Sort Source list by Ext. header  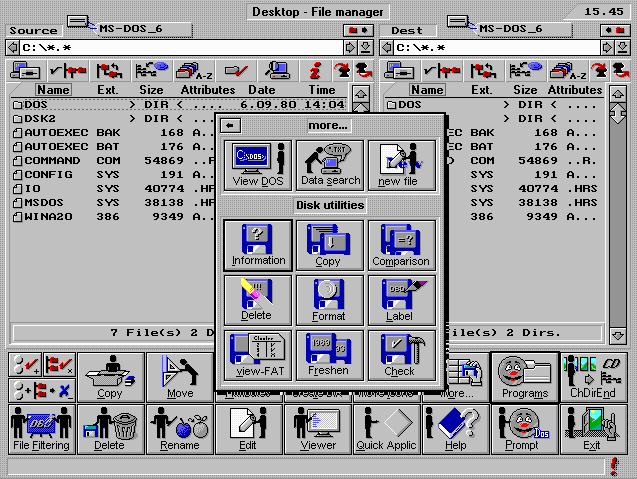tap(108, 90)
